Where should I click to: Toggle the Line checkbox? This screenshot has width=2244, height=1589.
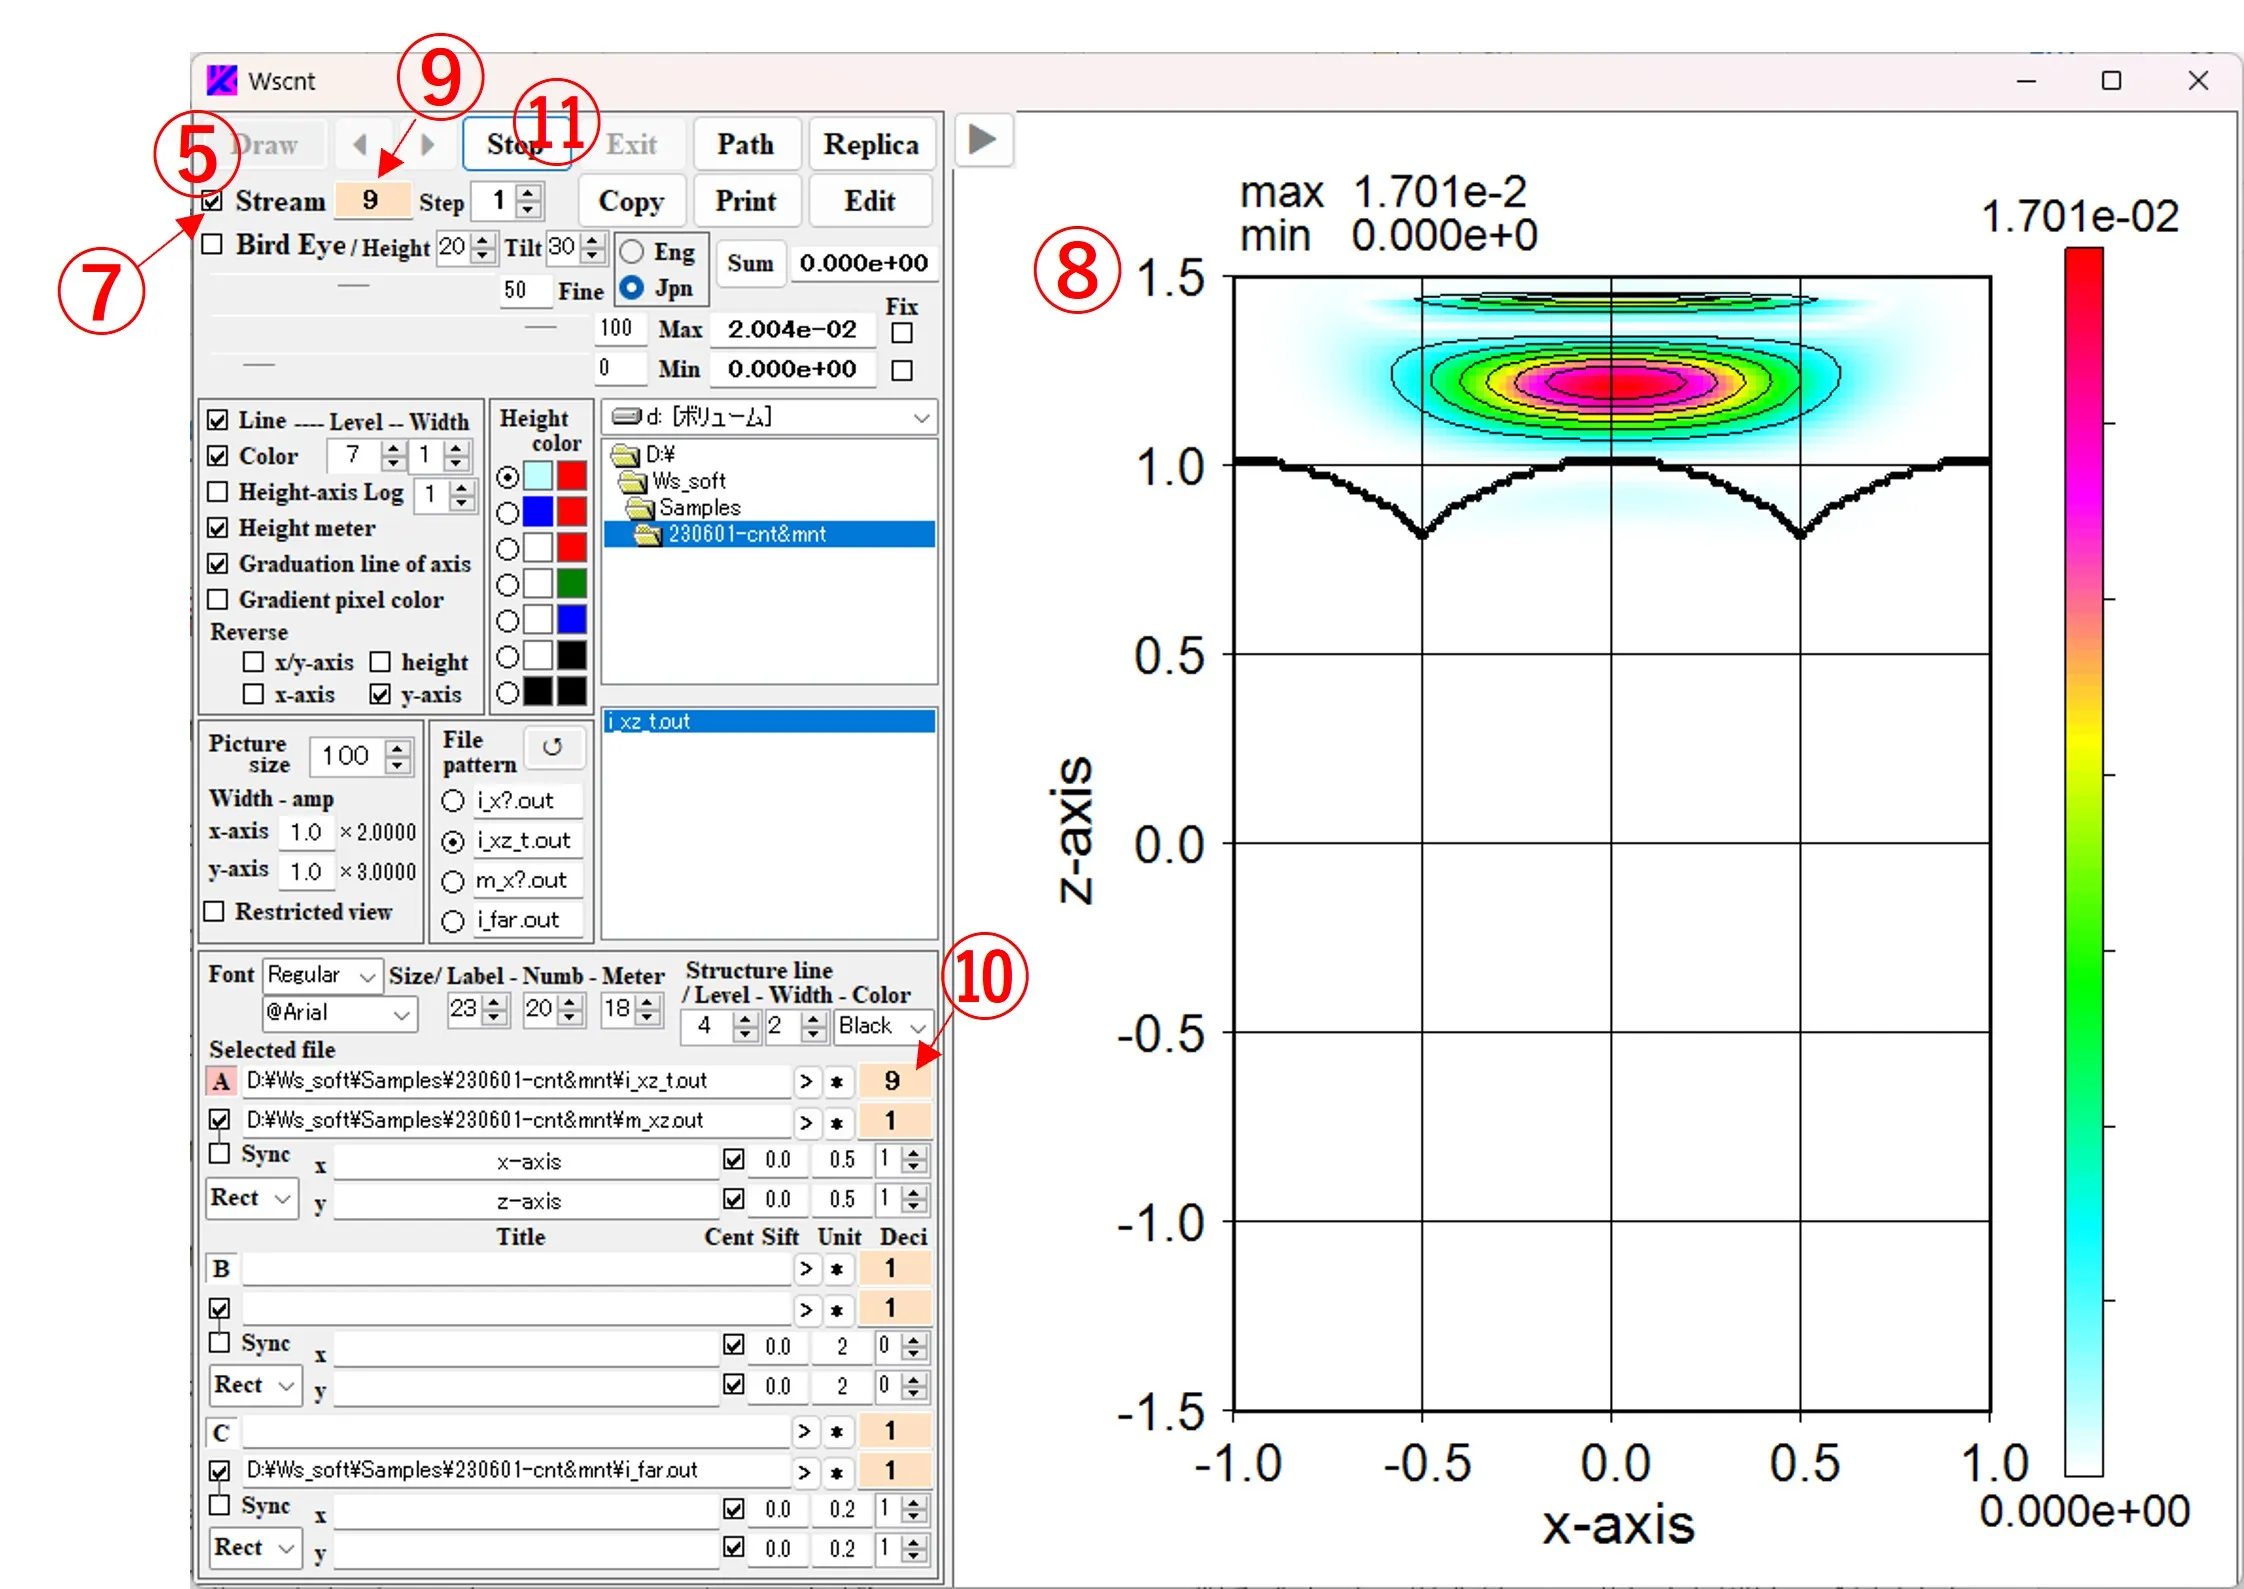pyautogui.click(x=217, y=420)
